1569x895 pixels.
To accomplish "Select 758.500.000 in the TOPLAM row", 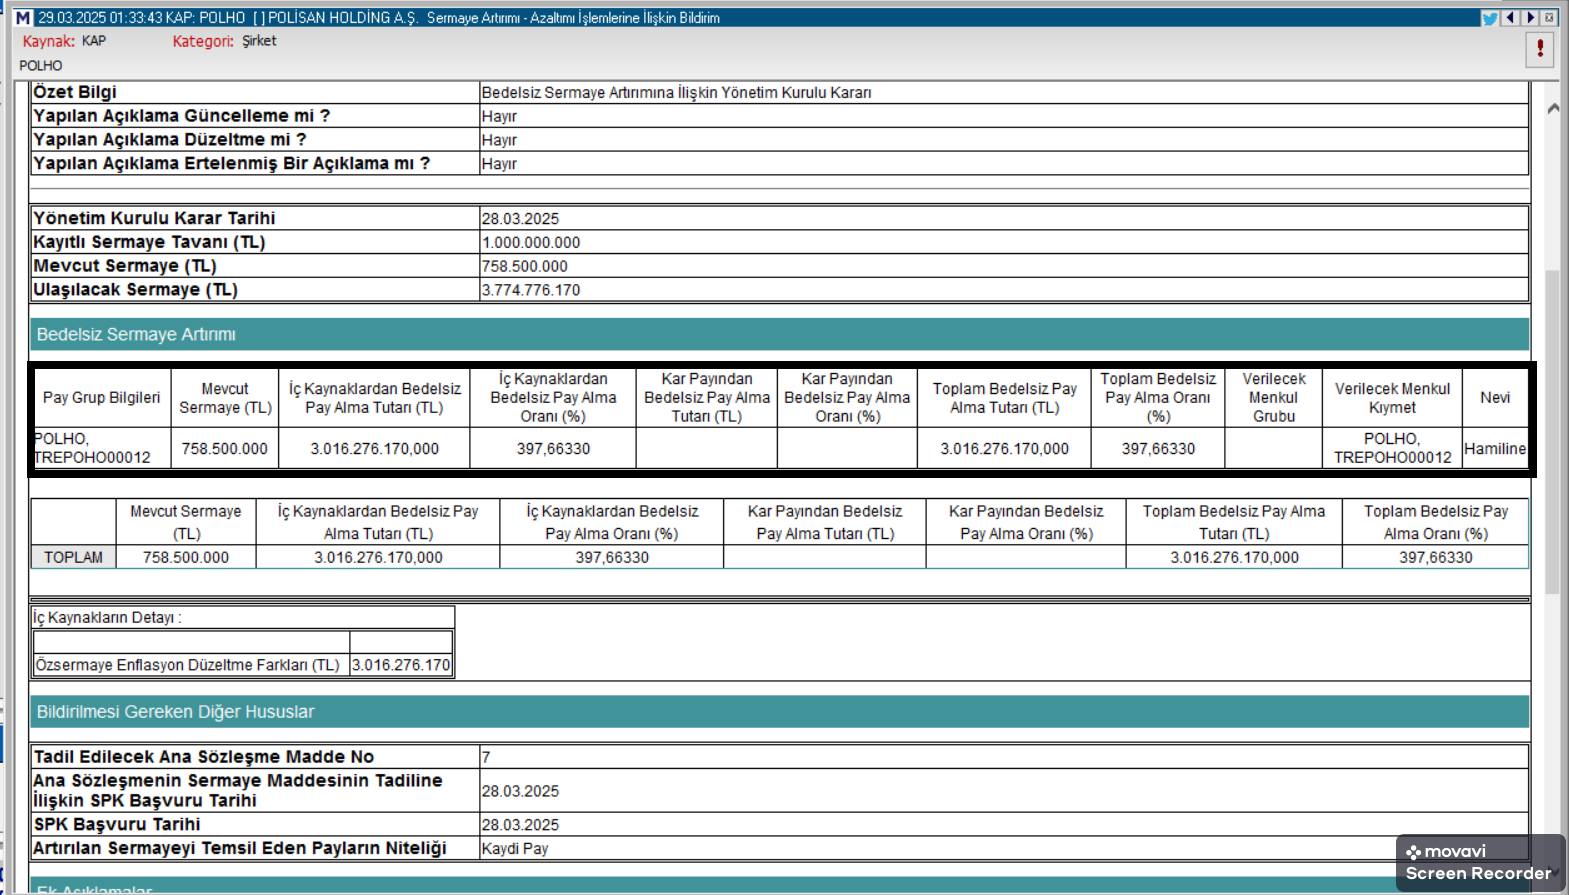I will point(186,558).
